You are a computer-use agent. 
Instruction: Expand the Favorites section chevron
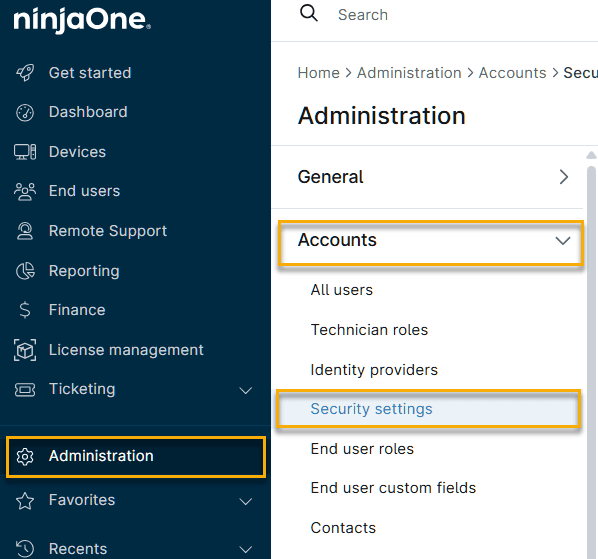point(246,501)
